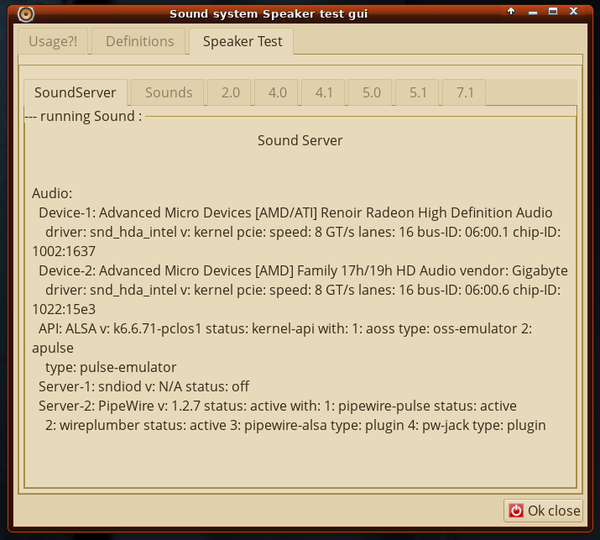Open the Definitions tab
600x540 pixels.
[x=140, y=42]
